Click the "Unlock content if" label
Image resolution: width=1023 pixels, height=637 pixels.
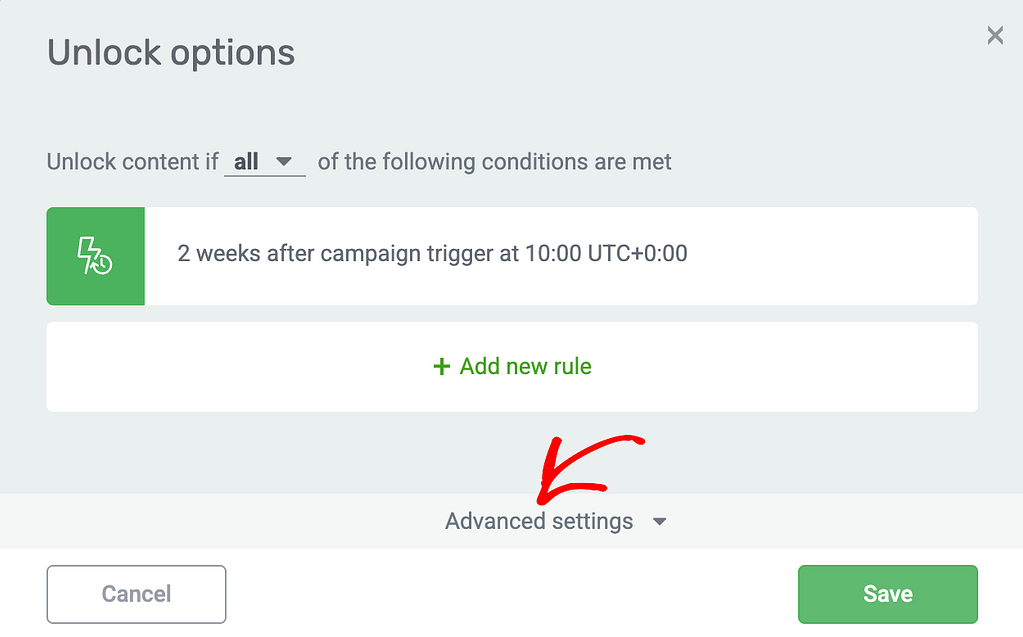pyautogui.click(x=132, y=162)
